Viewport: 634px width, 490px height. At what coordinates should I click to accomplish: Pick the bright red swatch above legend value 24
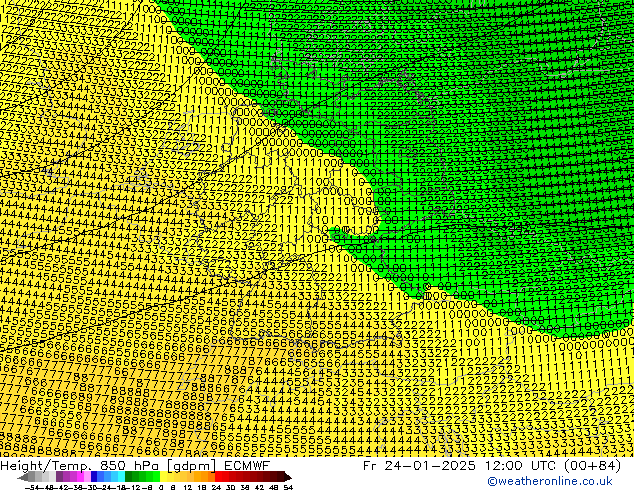219,477
